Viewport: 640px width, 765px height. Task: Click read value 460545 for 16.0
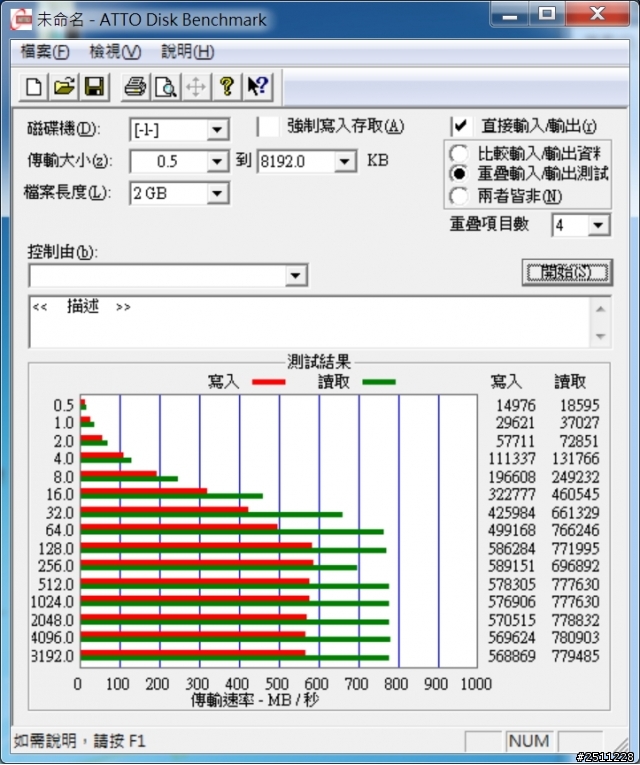point(575,495)
